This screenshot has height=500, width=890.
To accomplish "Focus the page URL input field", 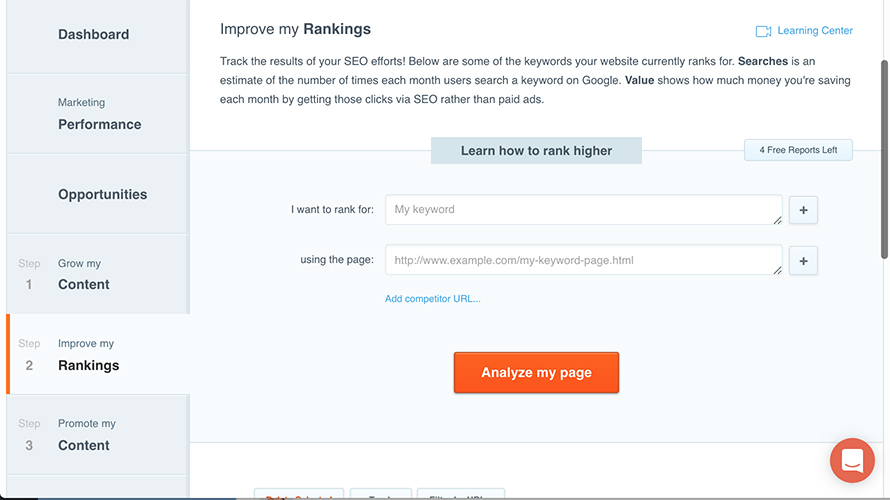I will point(580,261).
